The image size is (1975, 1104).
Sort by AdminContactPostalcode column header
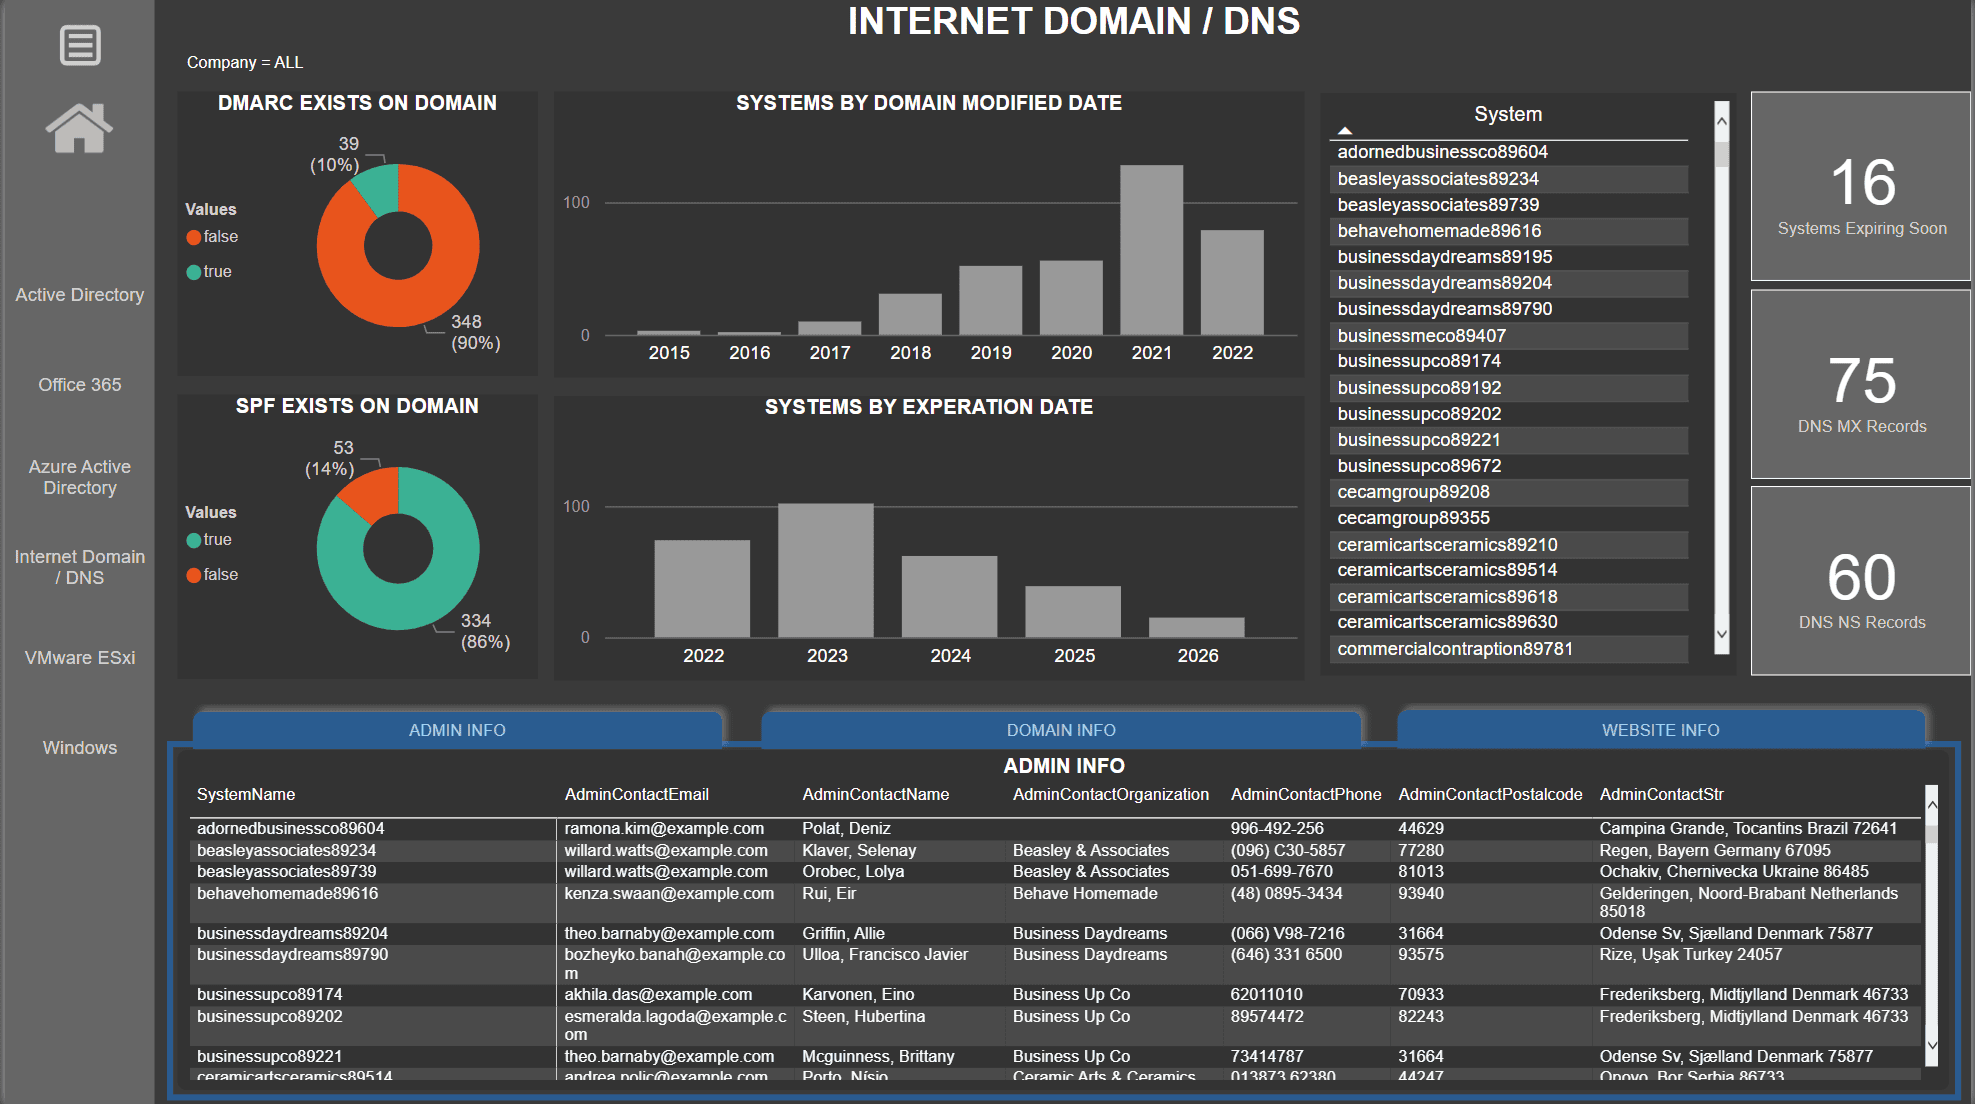pyautogui.click(x=1490, y=794)
